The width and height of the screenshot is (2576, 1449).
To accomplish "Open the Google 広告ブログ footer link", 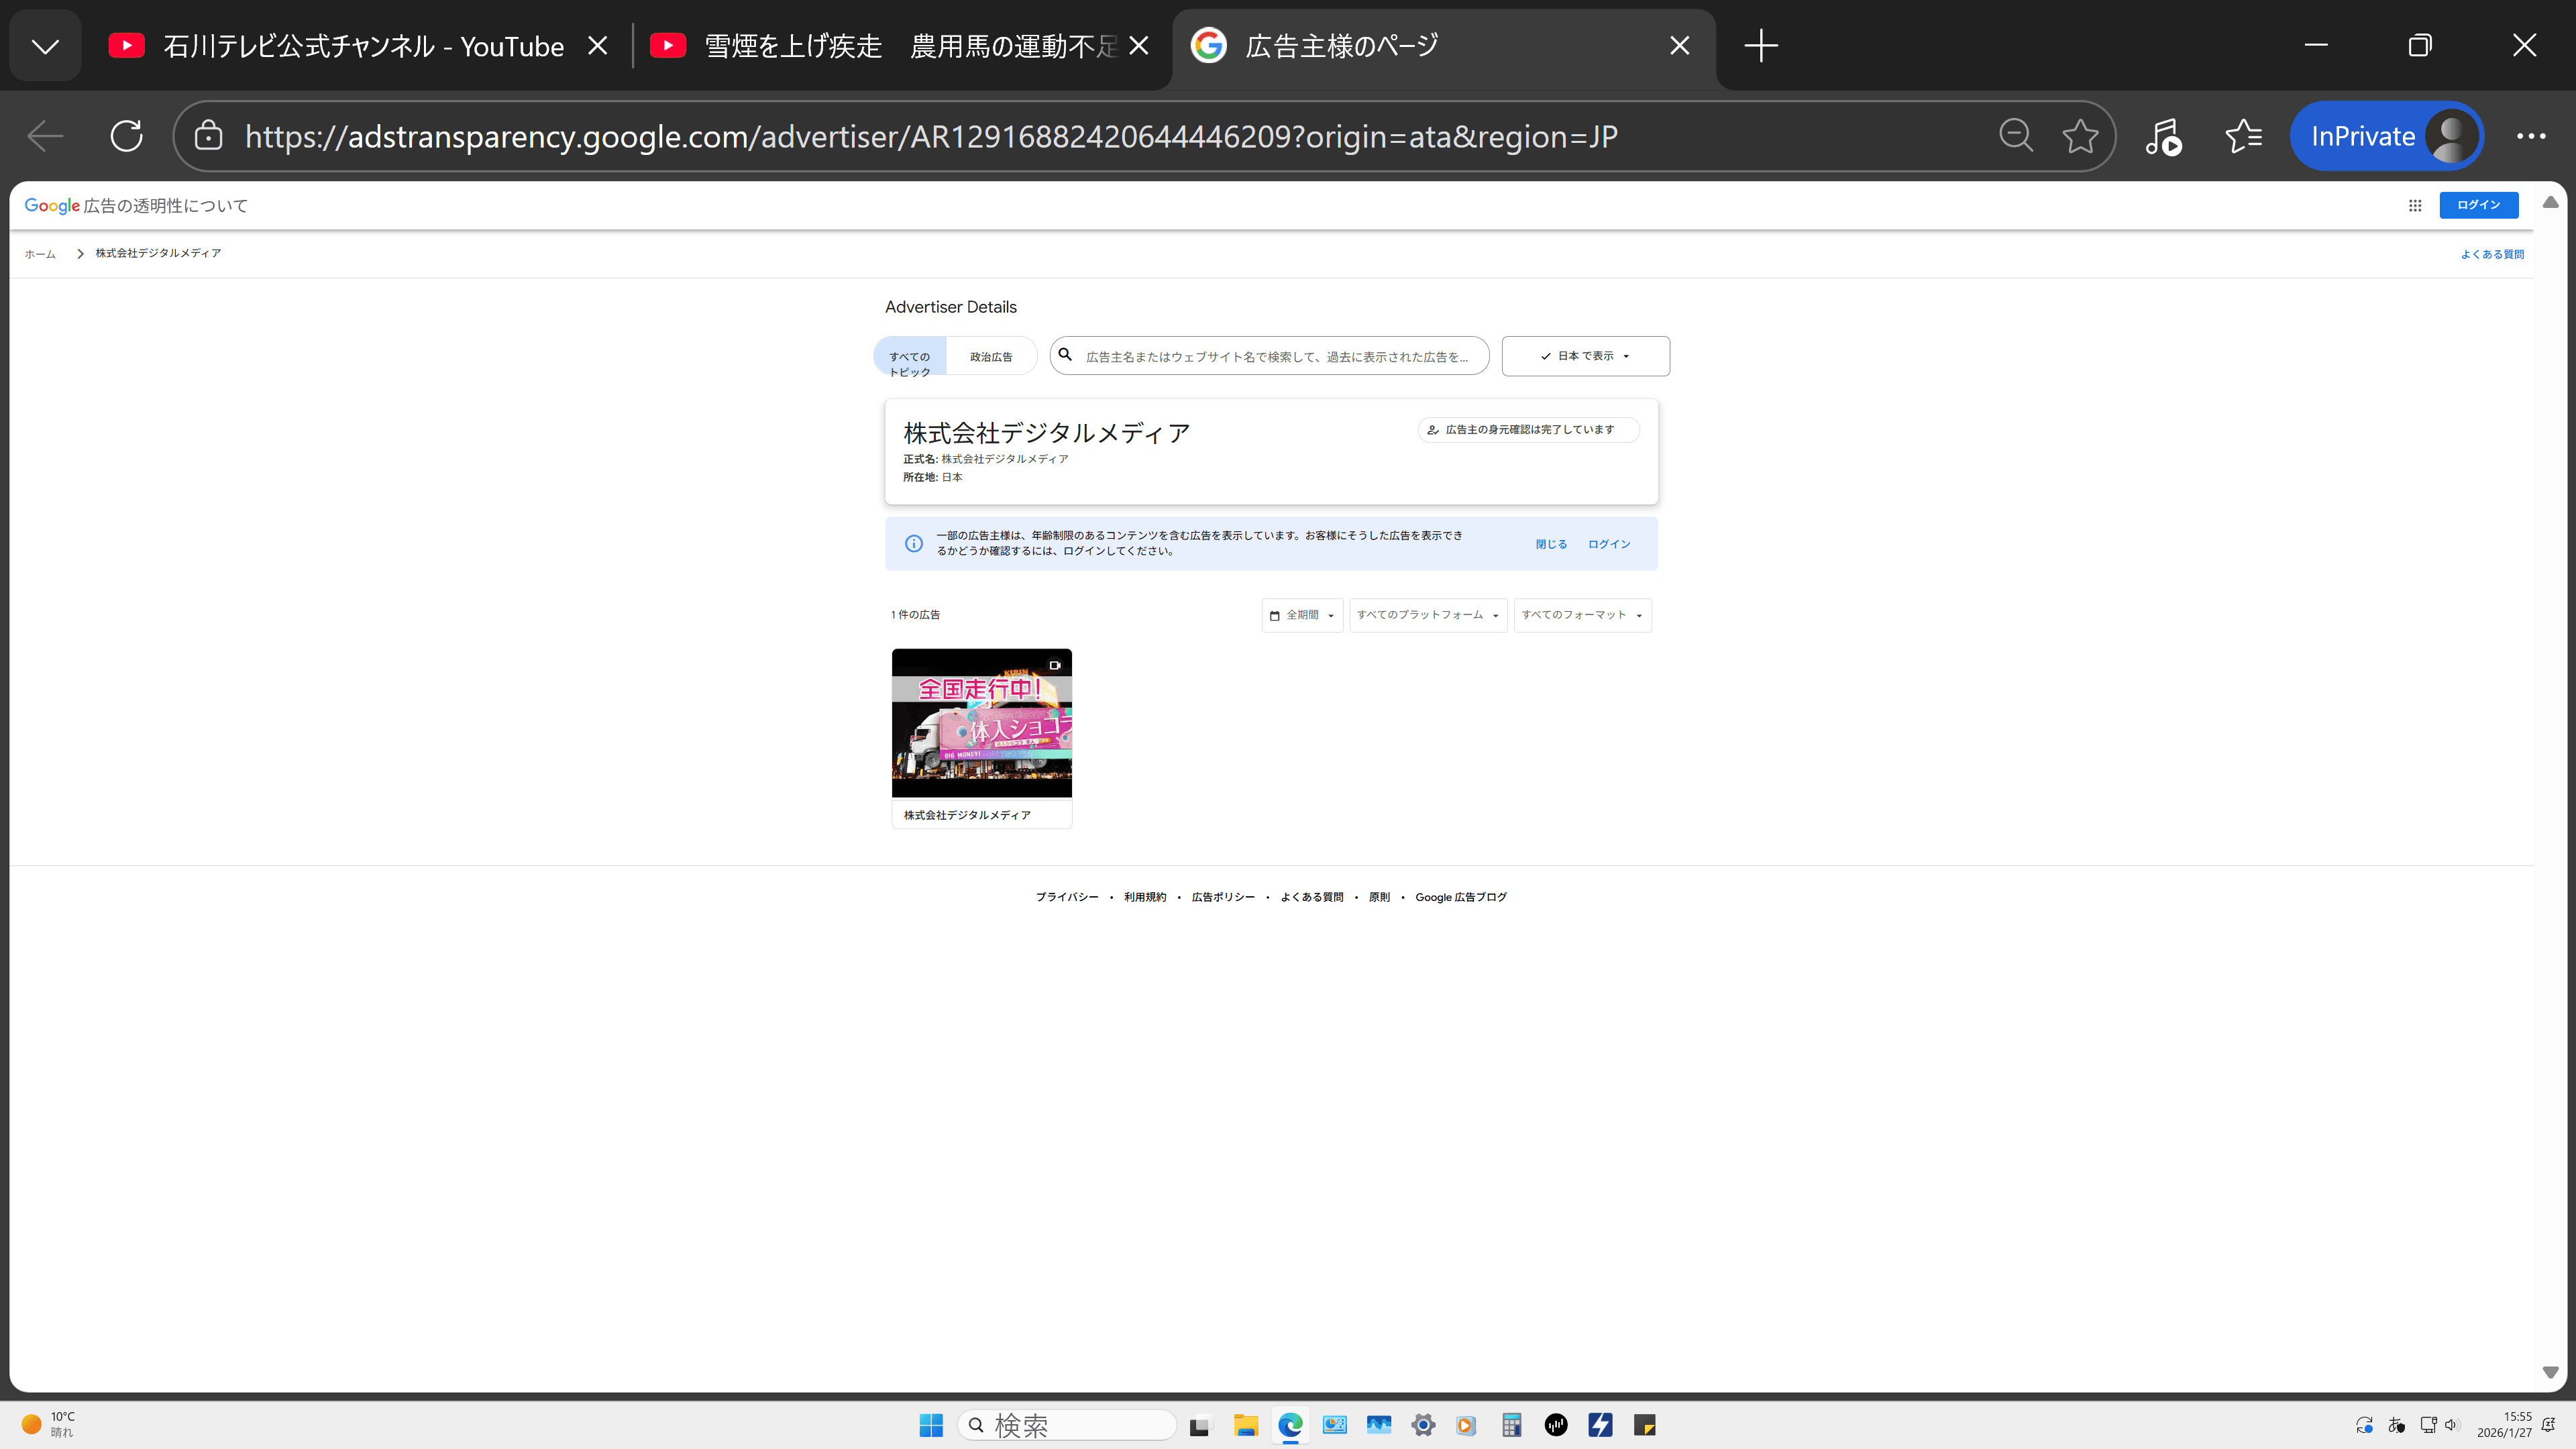I will [1461, 897].
